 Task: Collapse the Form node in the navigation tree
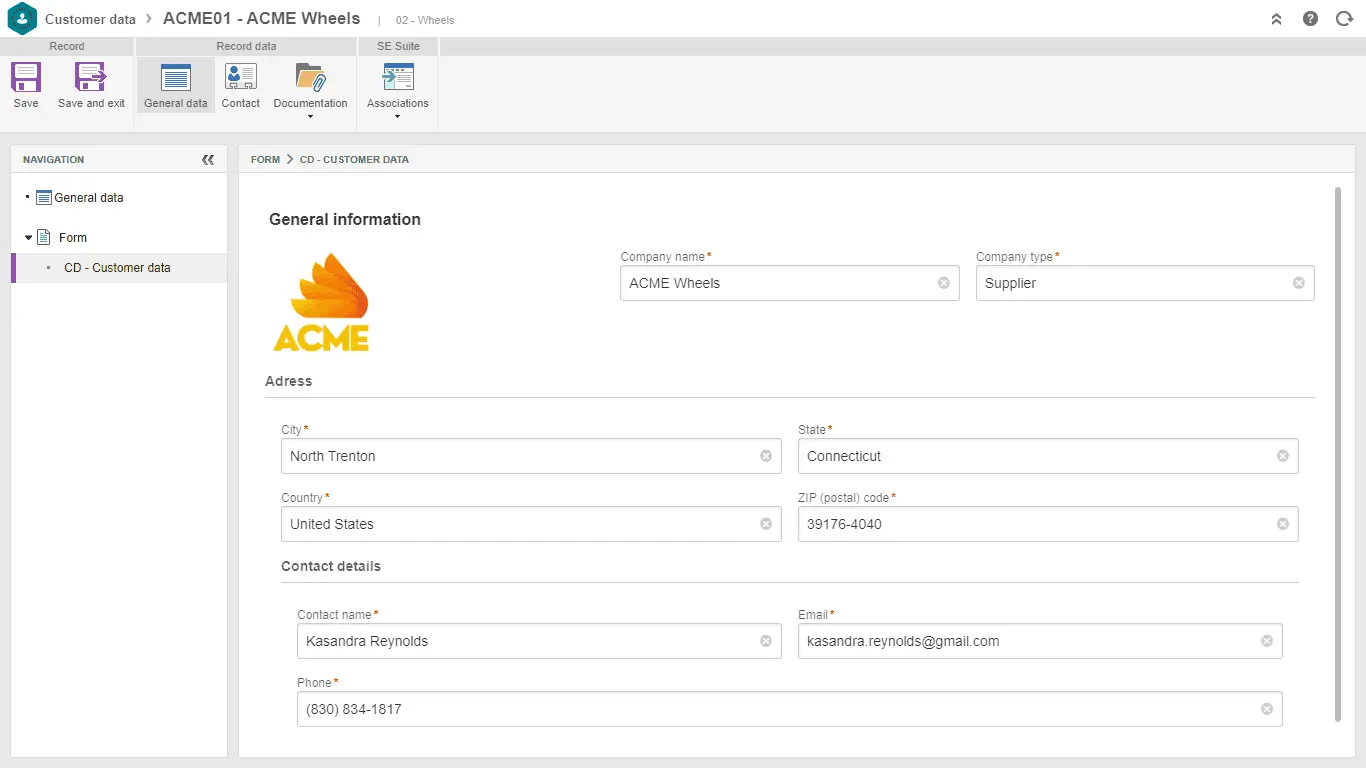(x=27, y=237)
